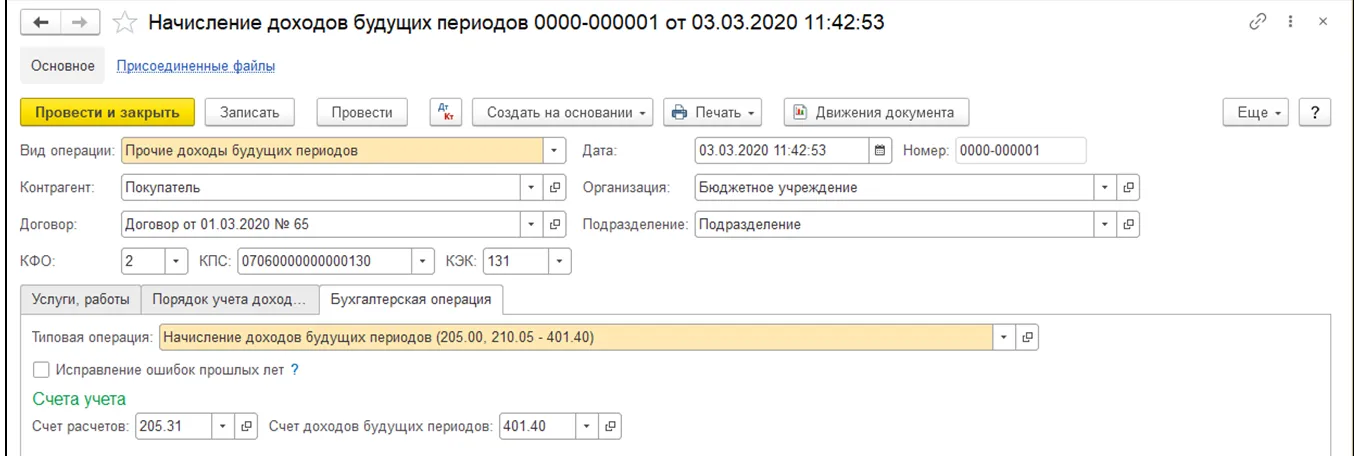Open the КФО dropdown

point(176,262)
